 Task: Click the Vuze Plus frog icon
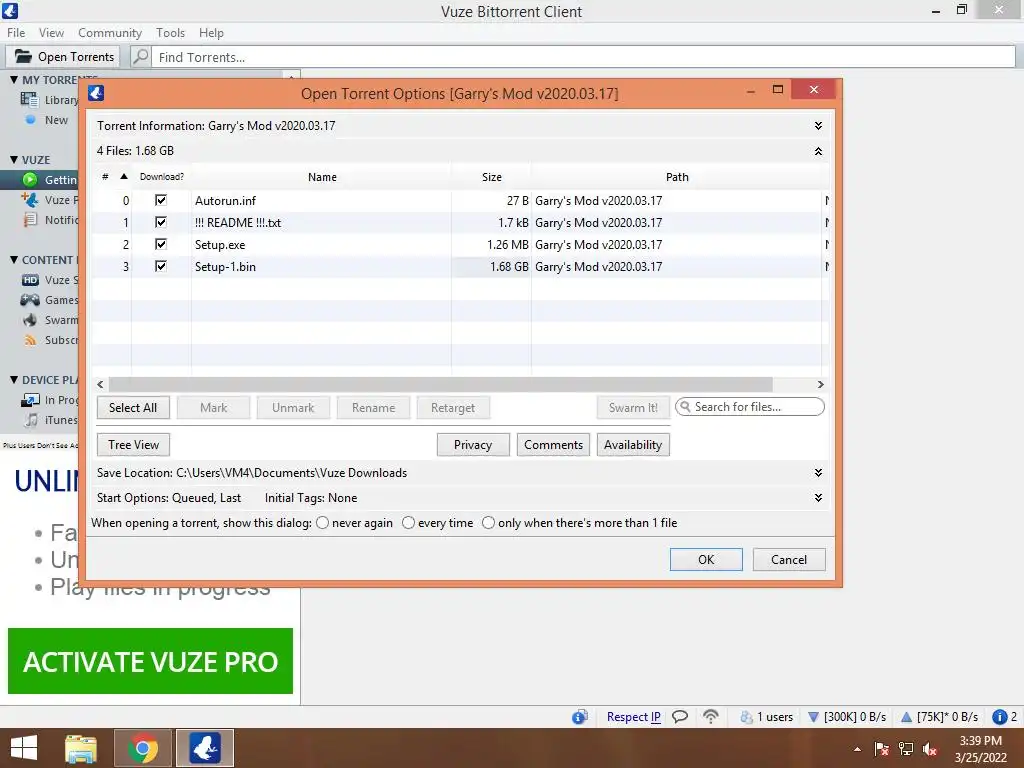pyautogui.click(x=29, y=200)
